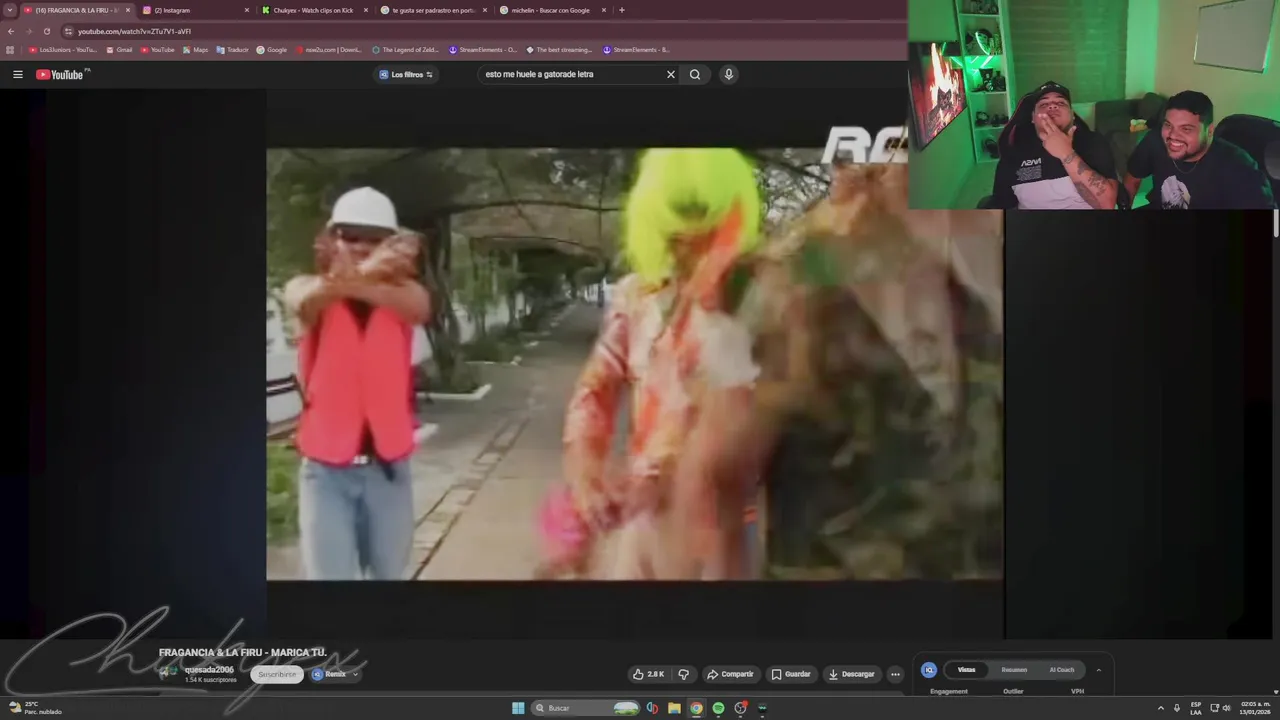Select the AI Coach tab

(1062, 670)
